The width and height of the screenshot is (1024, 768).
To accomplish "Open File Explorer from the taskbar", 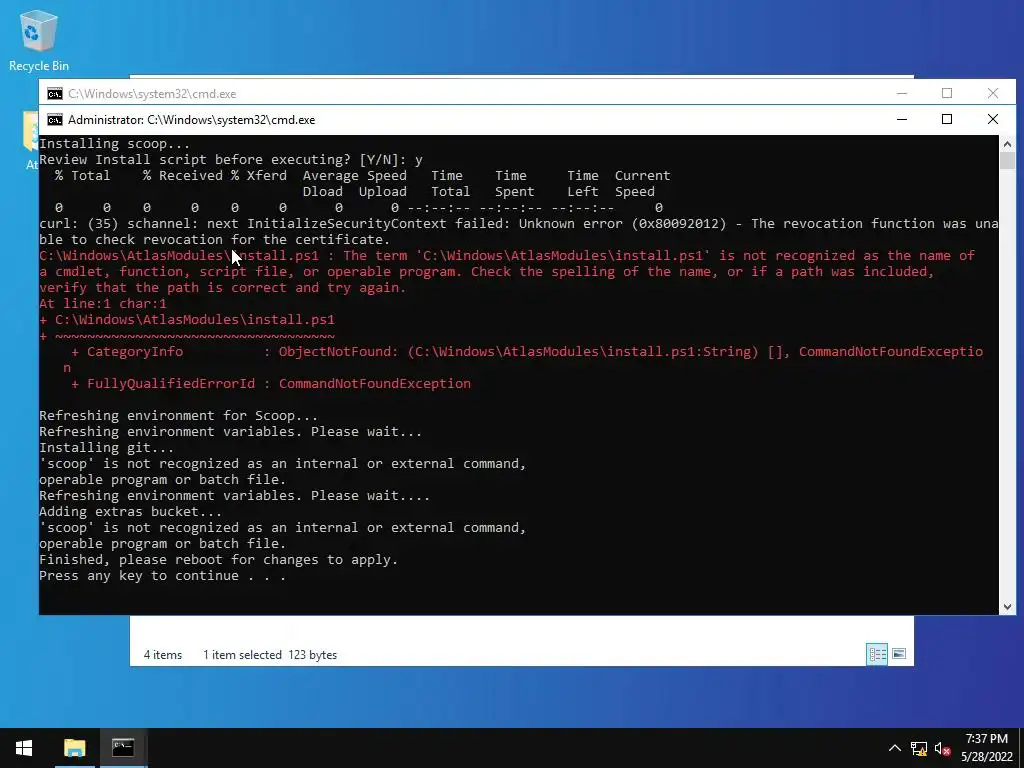I will 74,748.
